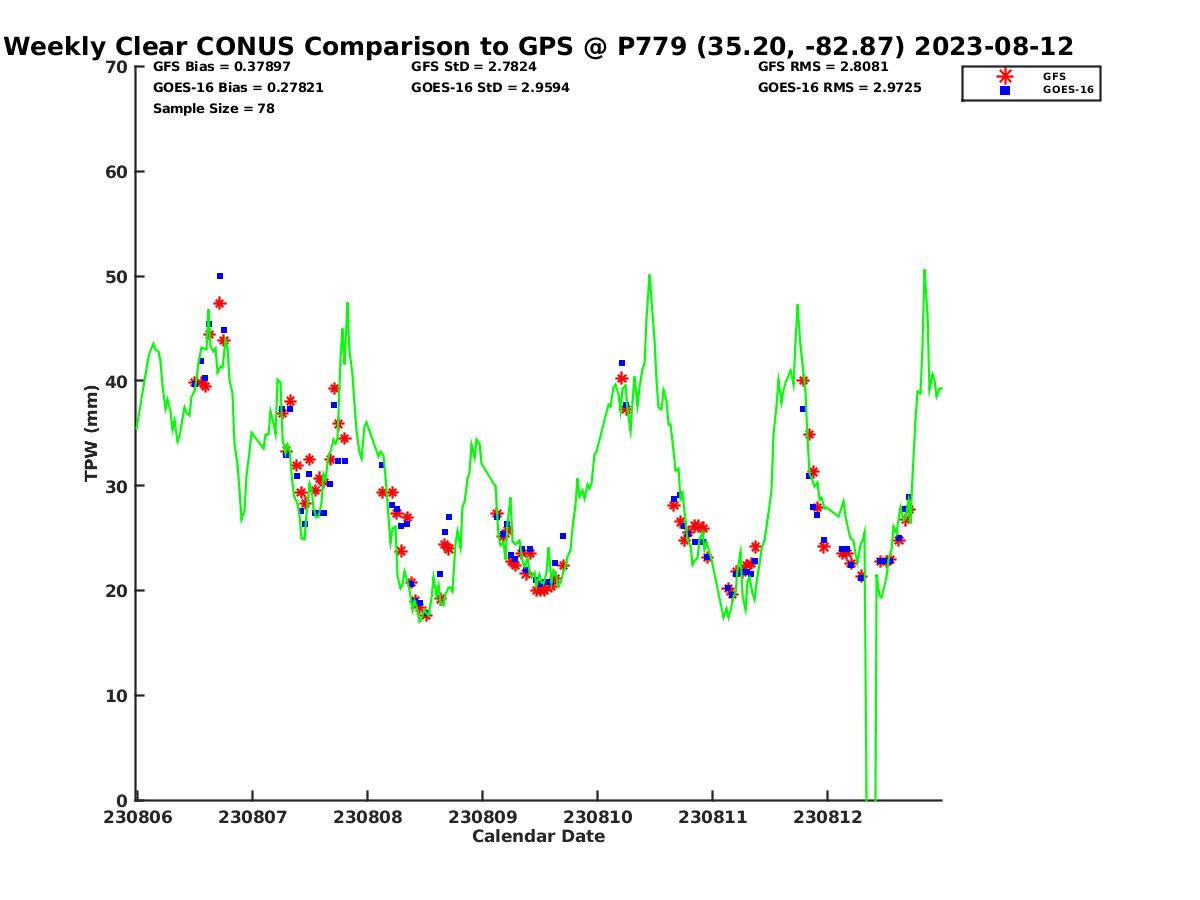The height and width of the screenshot is (900, 1200).
Task: Click the blue GOES-16 square in the legend
Action: tap(1005, 90)
